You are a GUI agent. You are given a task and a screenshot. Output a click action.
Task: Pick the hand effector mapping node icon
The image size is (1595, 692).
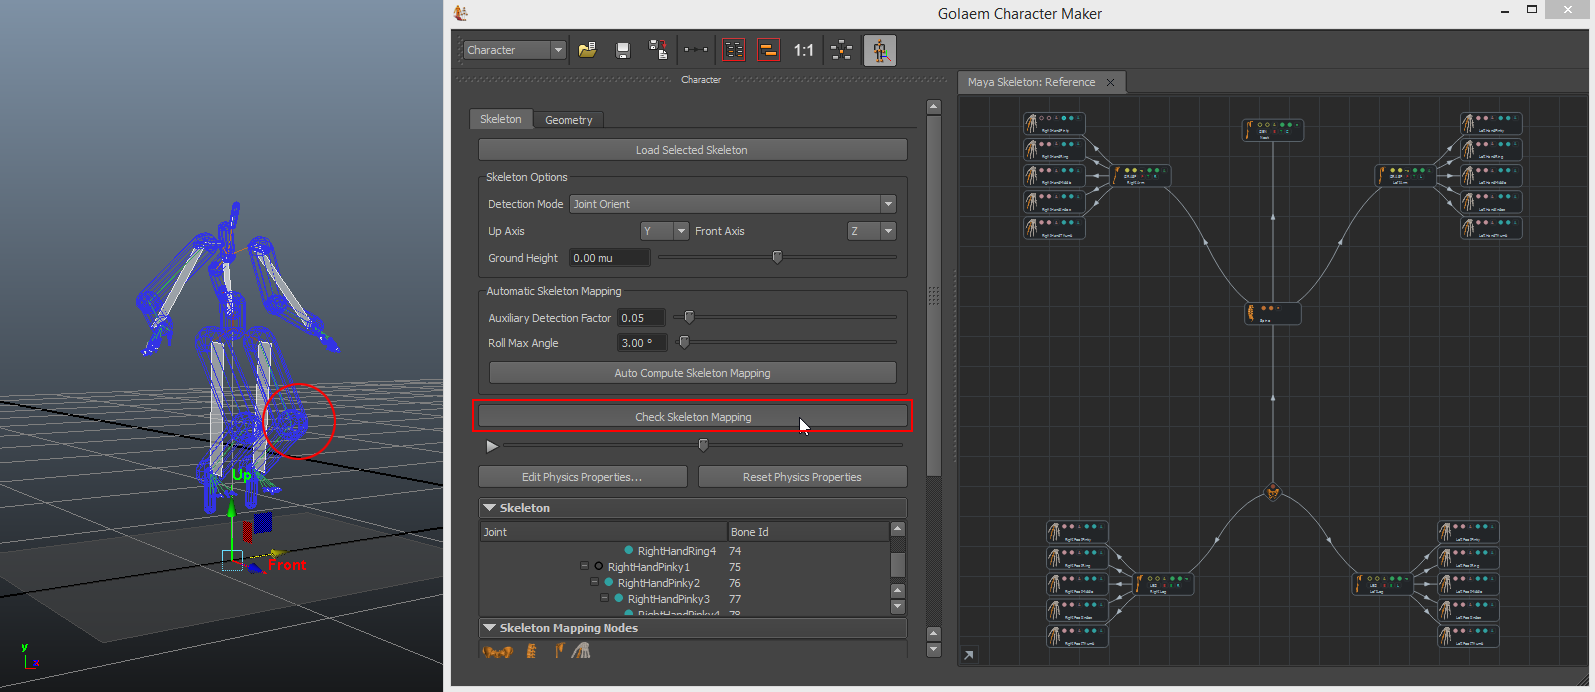tap(581, 651)
